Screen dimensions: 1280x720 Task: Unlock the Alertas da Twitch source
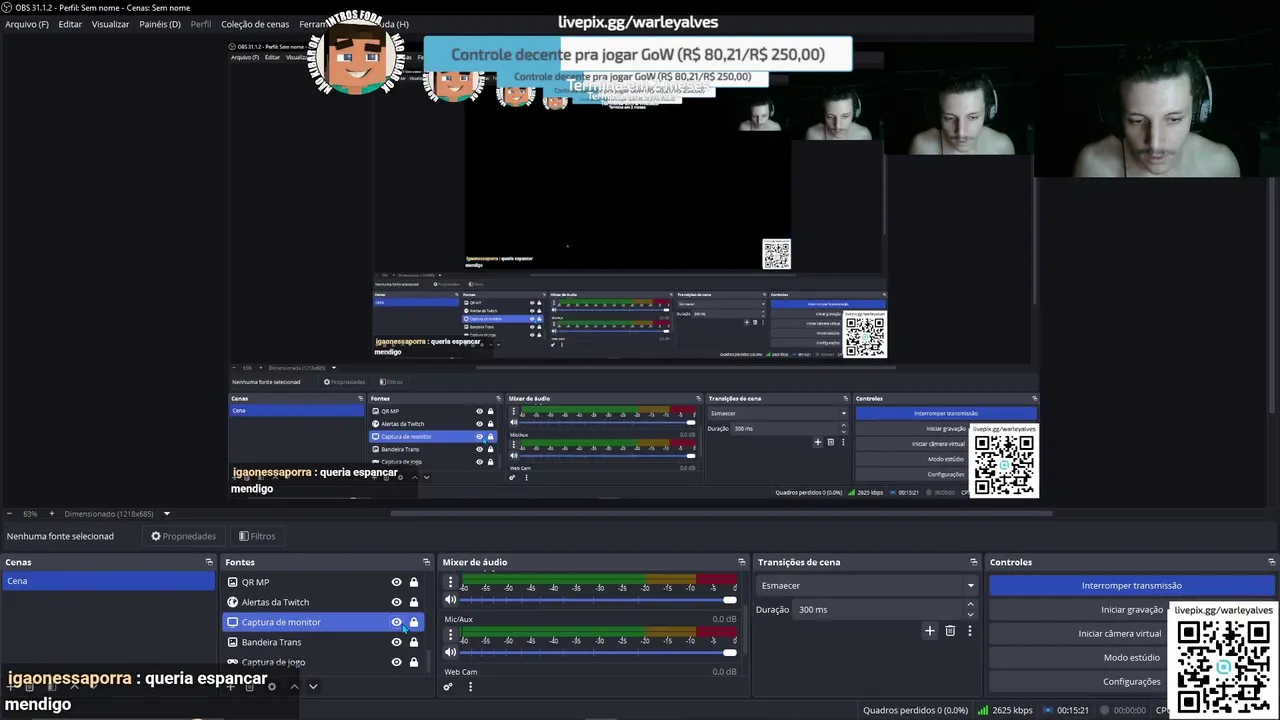coord(414,602)
